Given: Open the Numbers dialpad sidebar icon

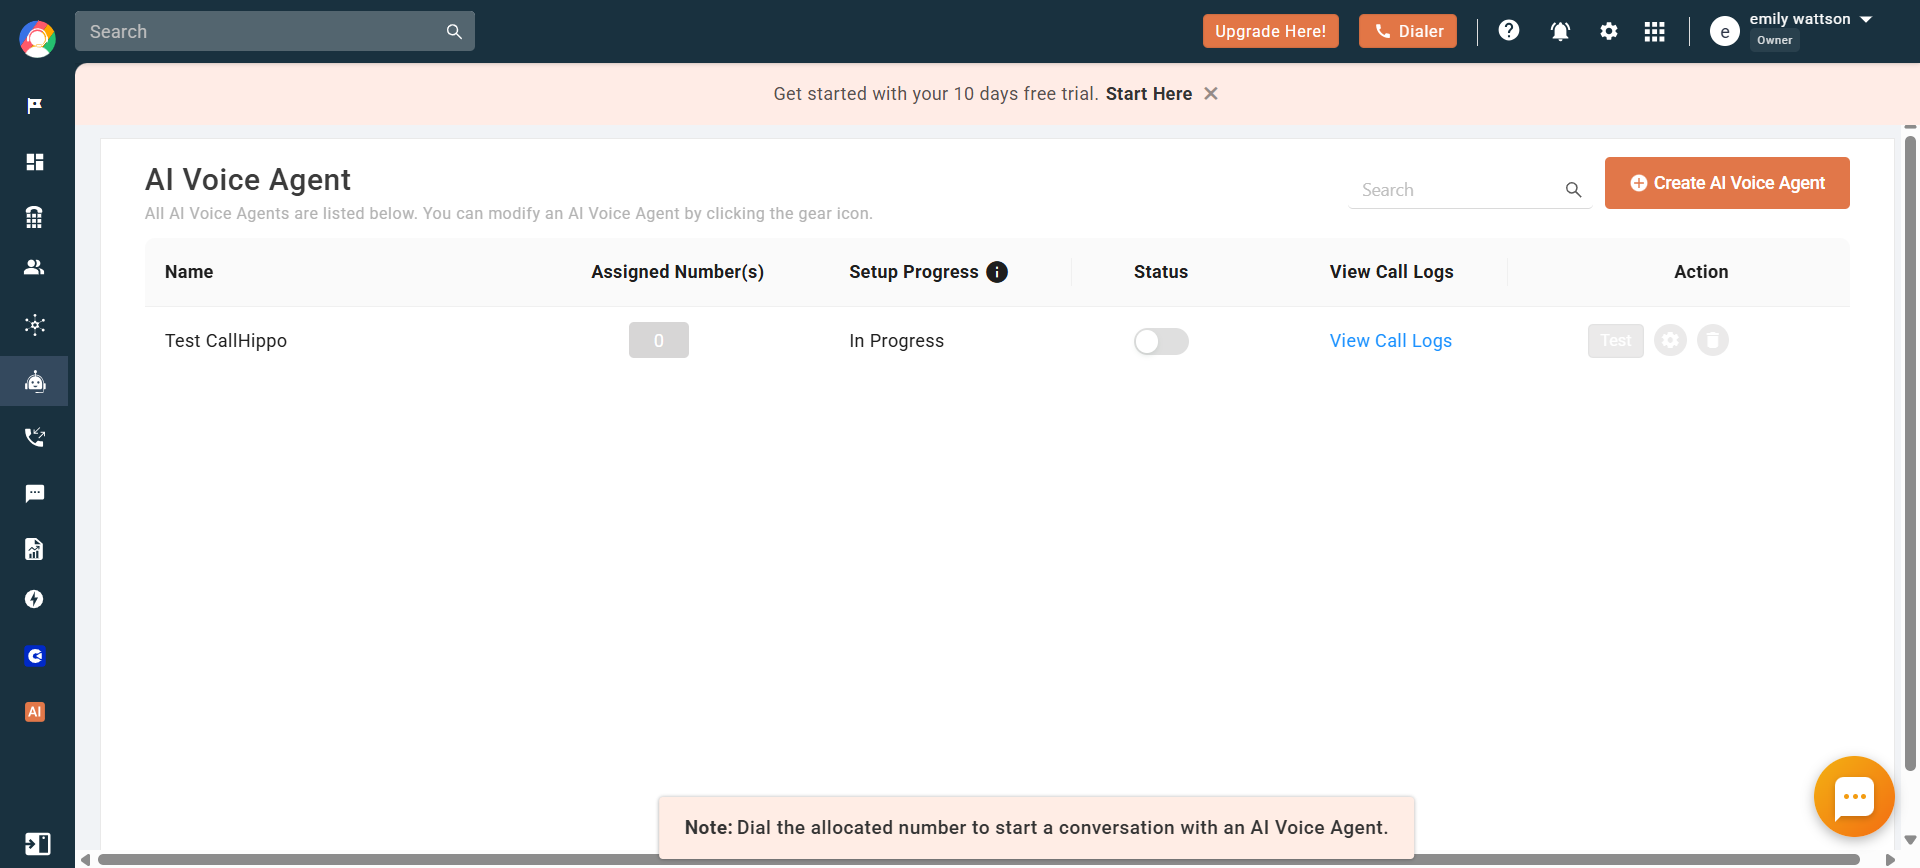Looking at the screenshot, I should click(35, 217).
